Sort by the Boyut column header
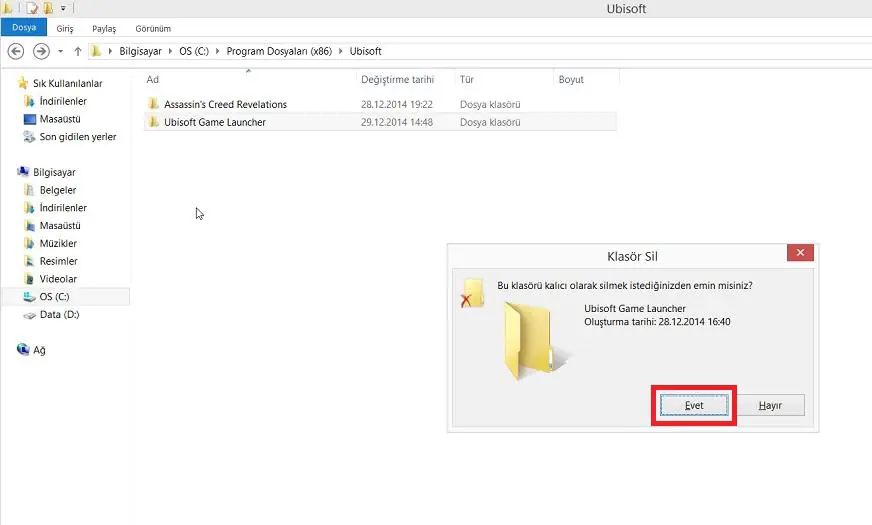The height and width of the screenshot is (525, 872). (x=571, y=80)
